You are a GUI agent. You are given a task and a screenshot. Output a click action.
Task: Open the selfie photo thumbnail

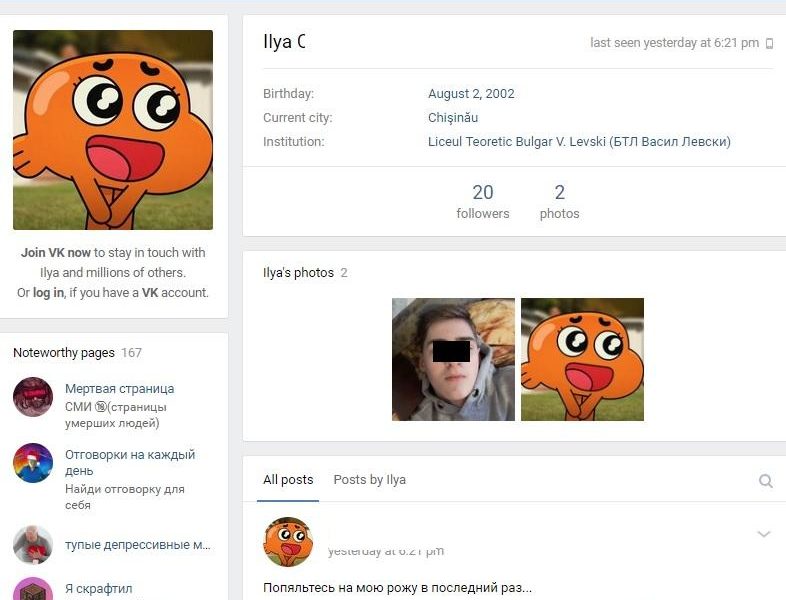(x=453, y=359)
